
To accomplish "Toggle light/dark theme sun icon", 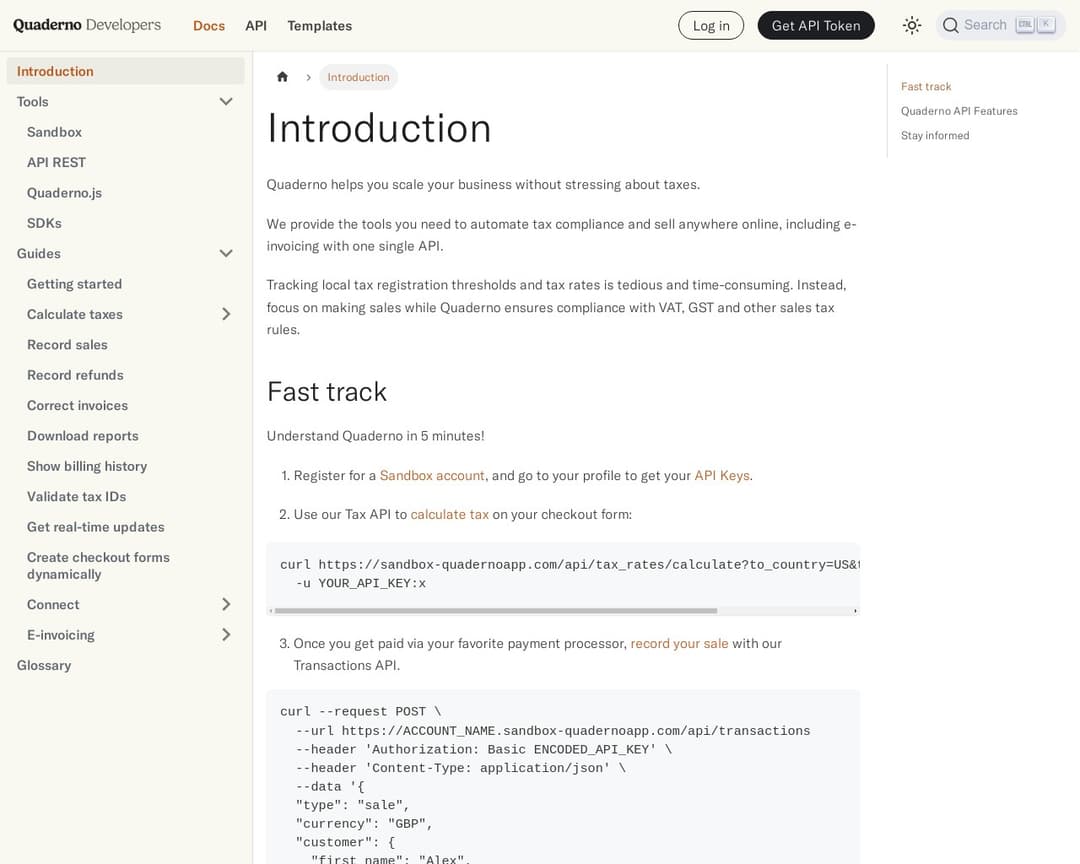I will coord(911,25).
